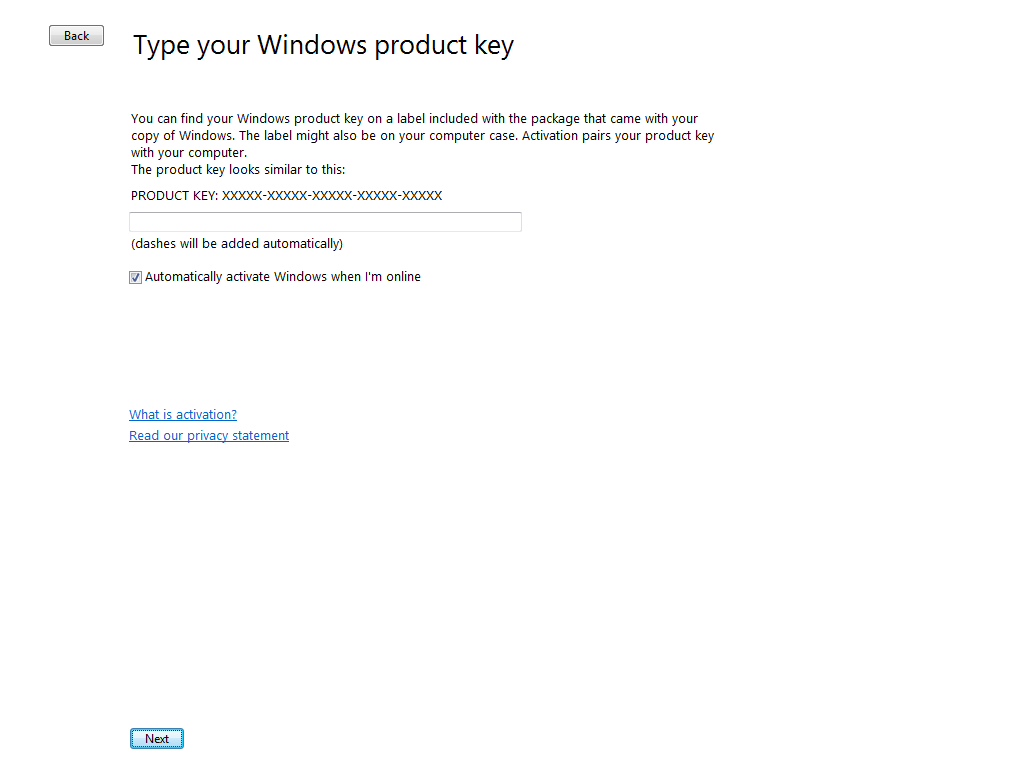Click the line starting 'You can find your Windows'
The image size is (1024, 768).
pos(414,119)
